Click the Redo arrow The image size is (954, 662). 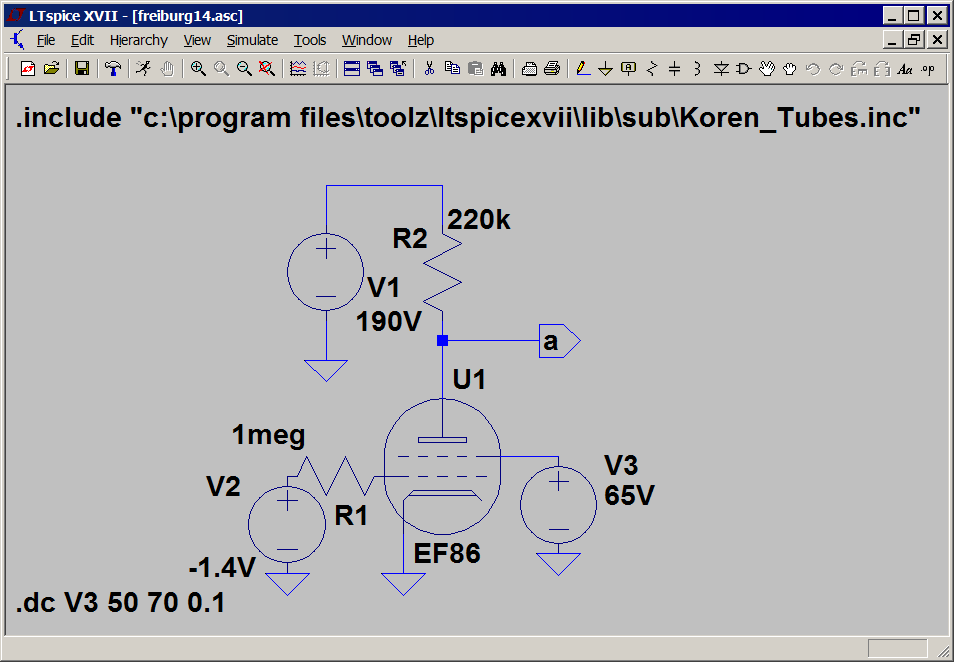click(836, 69)
